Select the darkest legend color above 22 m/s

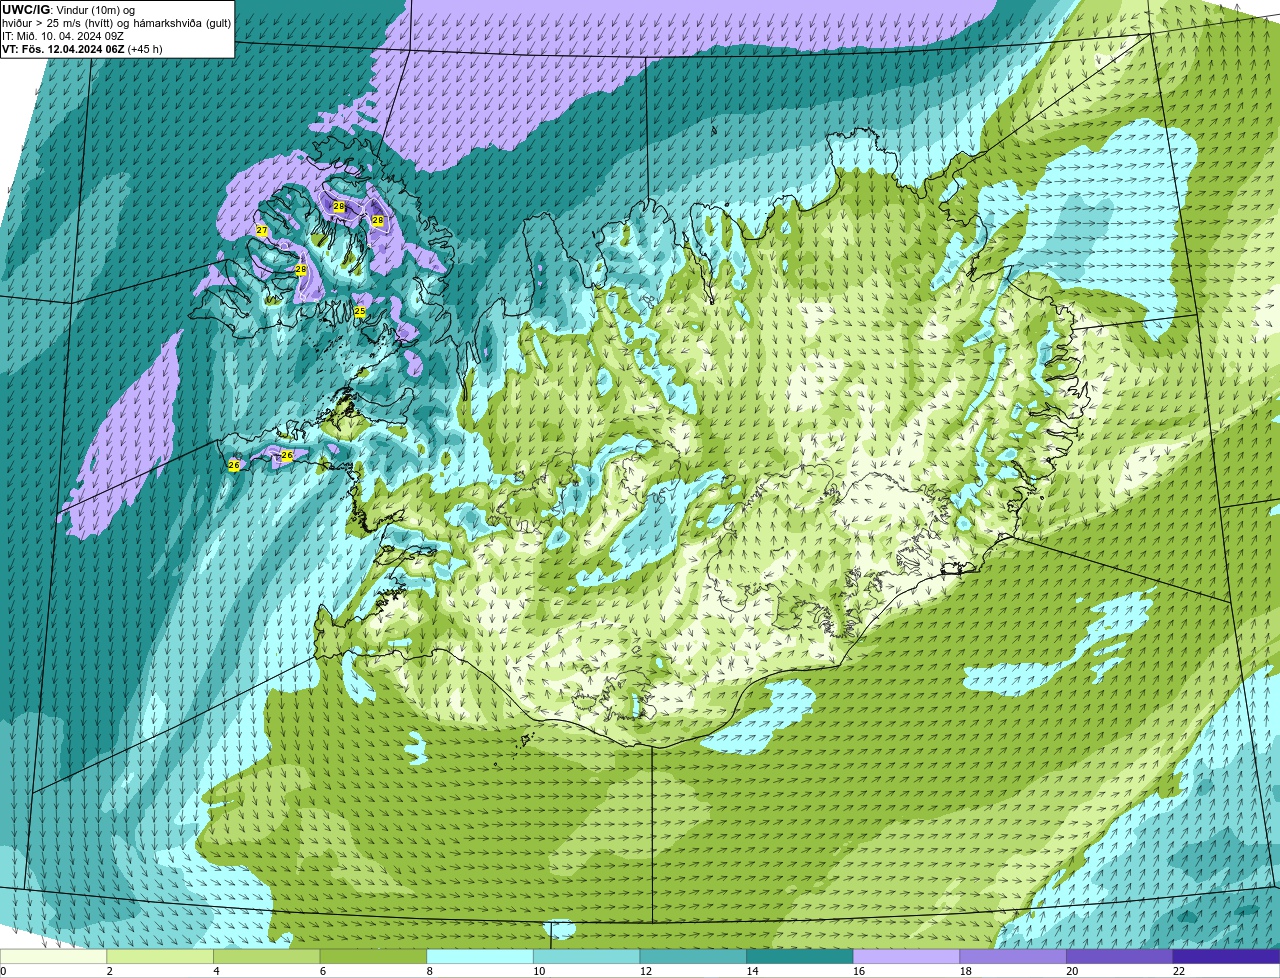pos(1226,956)
